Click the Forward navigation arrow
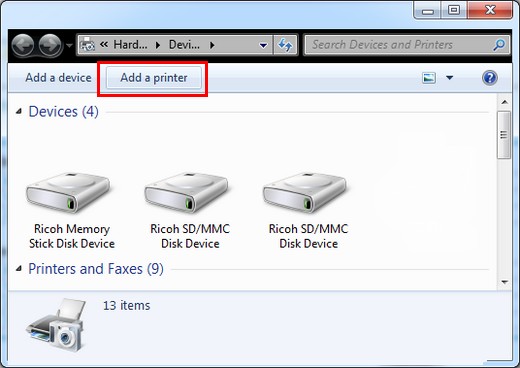Screen dimensions: 520x368 coord(50,45)
